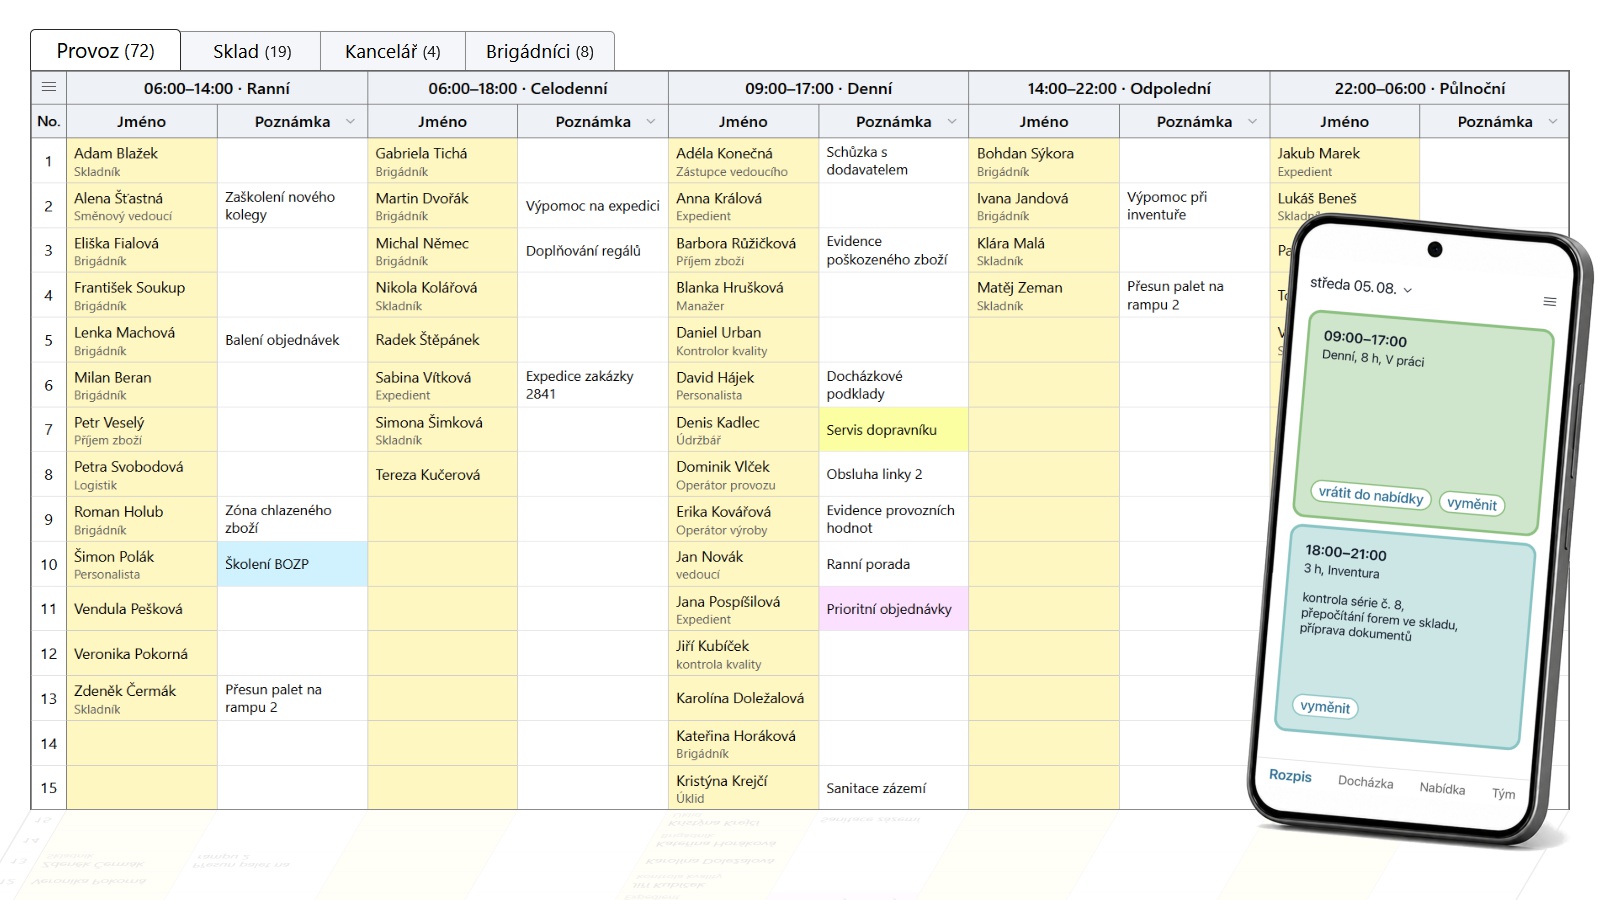Click the "22:00–06:00 · Půlnoční" shift header
The image size is (1600, 900).
click(x=1419, y=88)
